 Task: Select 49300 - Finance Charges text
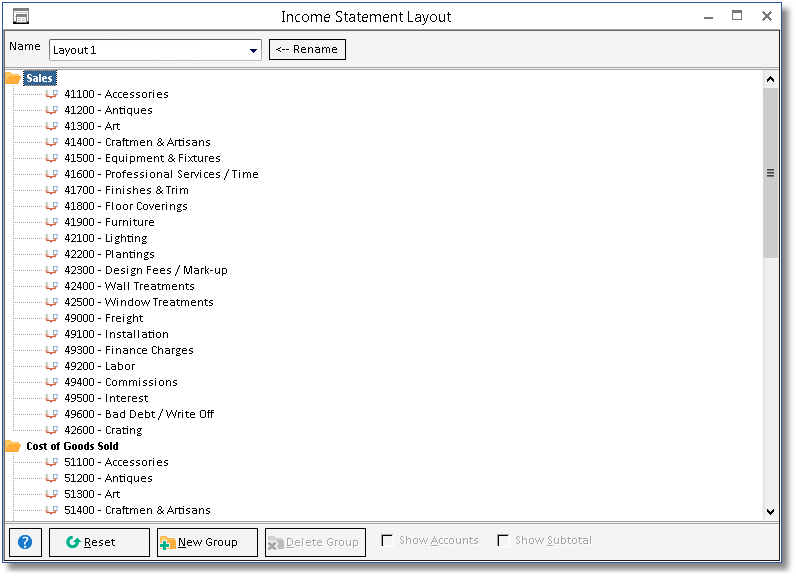click(129, 350)
